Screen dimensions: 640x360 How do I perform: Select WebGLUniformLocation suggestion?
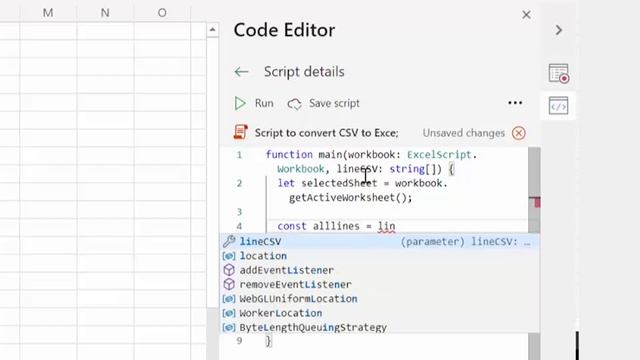click(380, 299)
